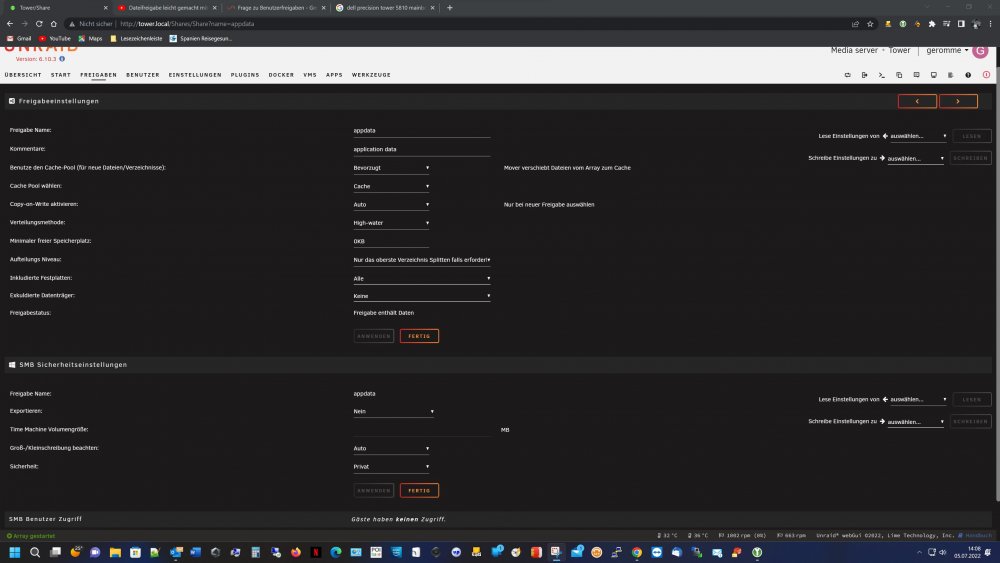Open the Aufteilungs Niveau dropdown
Screen dimensions: 1000x563
click(422, 260)
